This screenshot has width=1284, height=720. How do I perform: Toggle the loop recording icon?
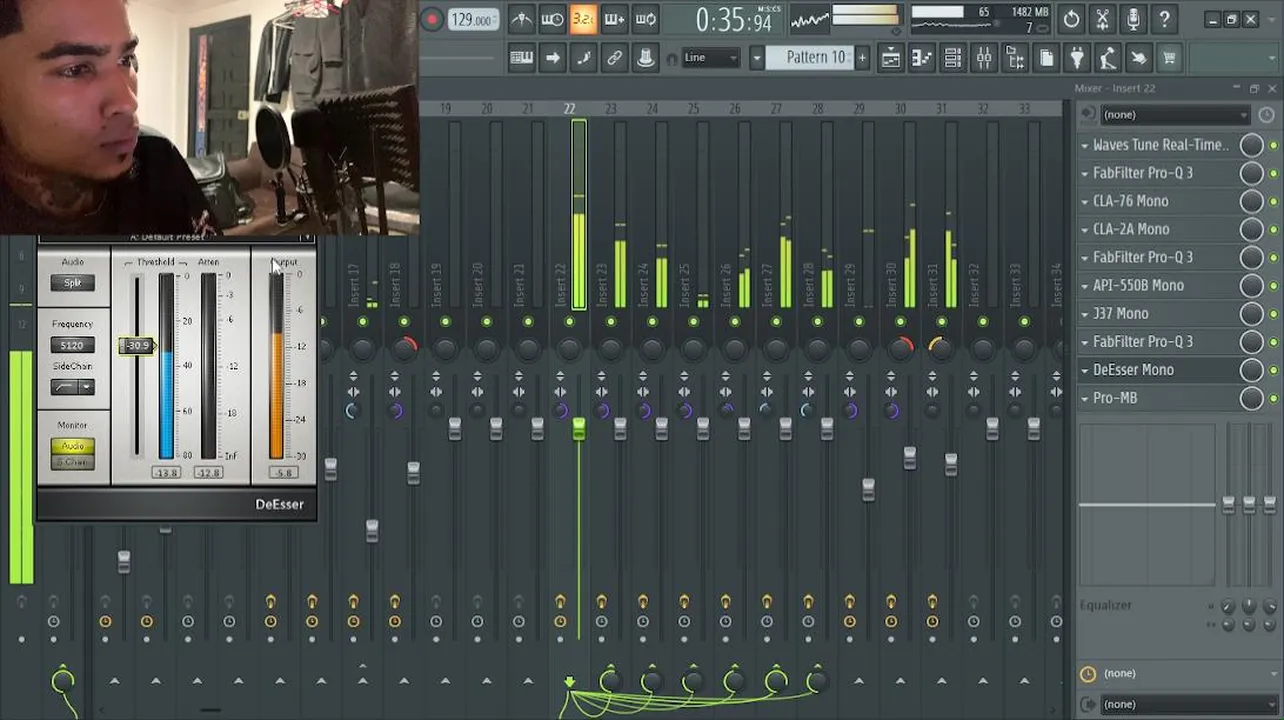[x=645, y=19]
